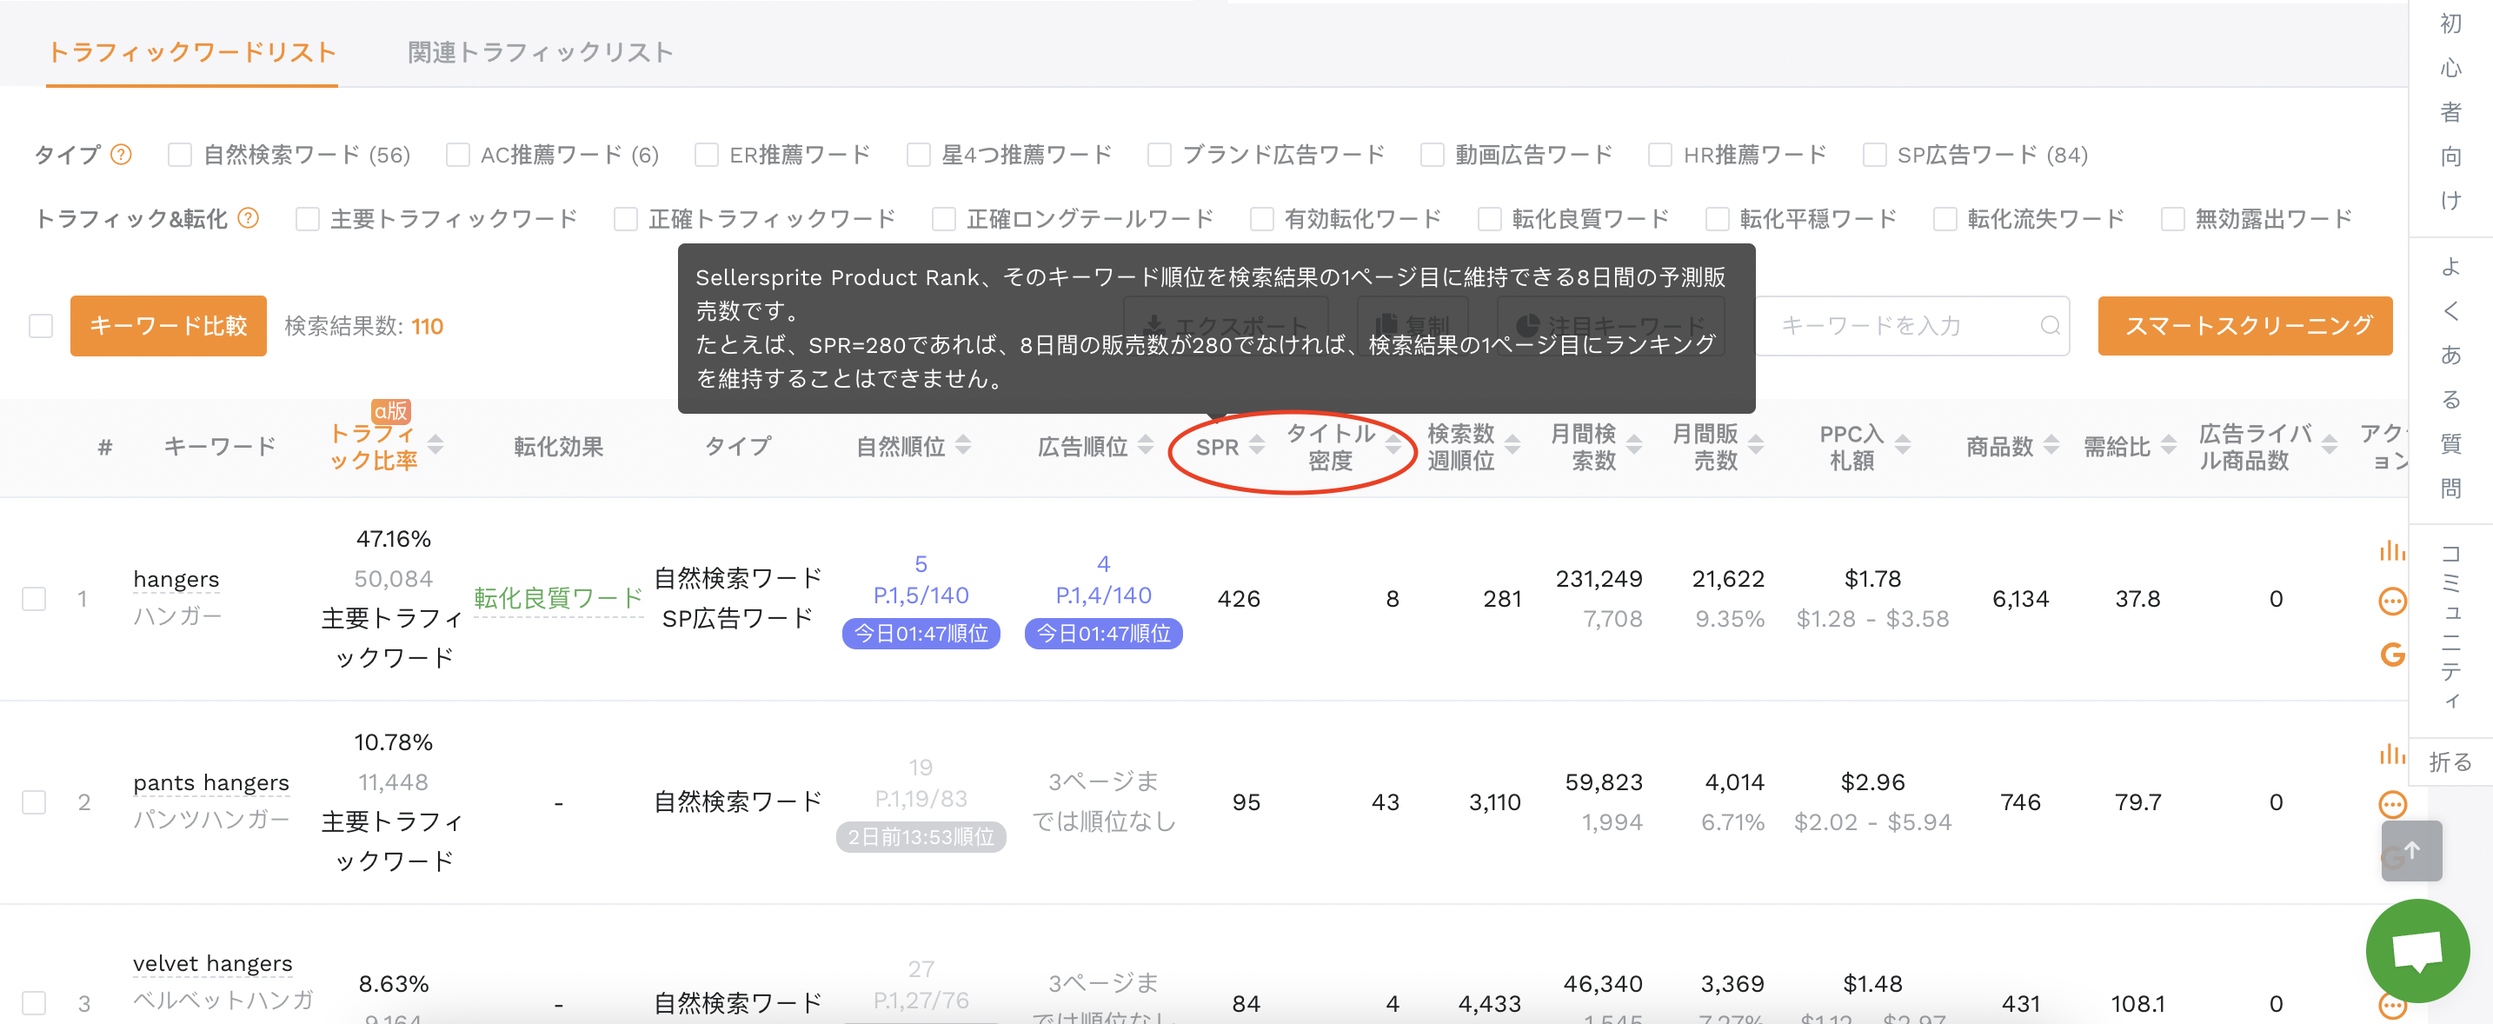Click the scroll-to-top arrow button
2493x1024 pixels.
point(2411,851)
